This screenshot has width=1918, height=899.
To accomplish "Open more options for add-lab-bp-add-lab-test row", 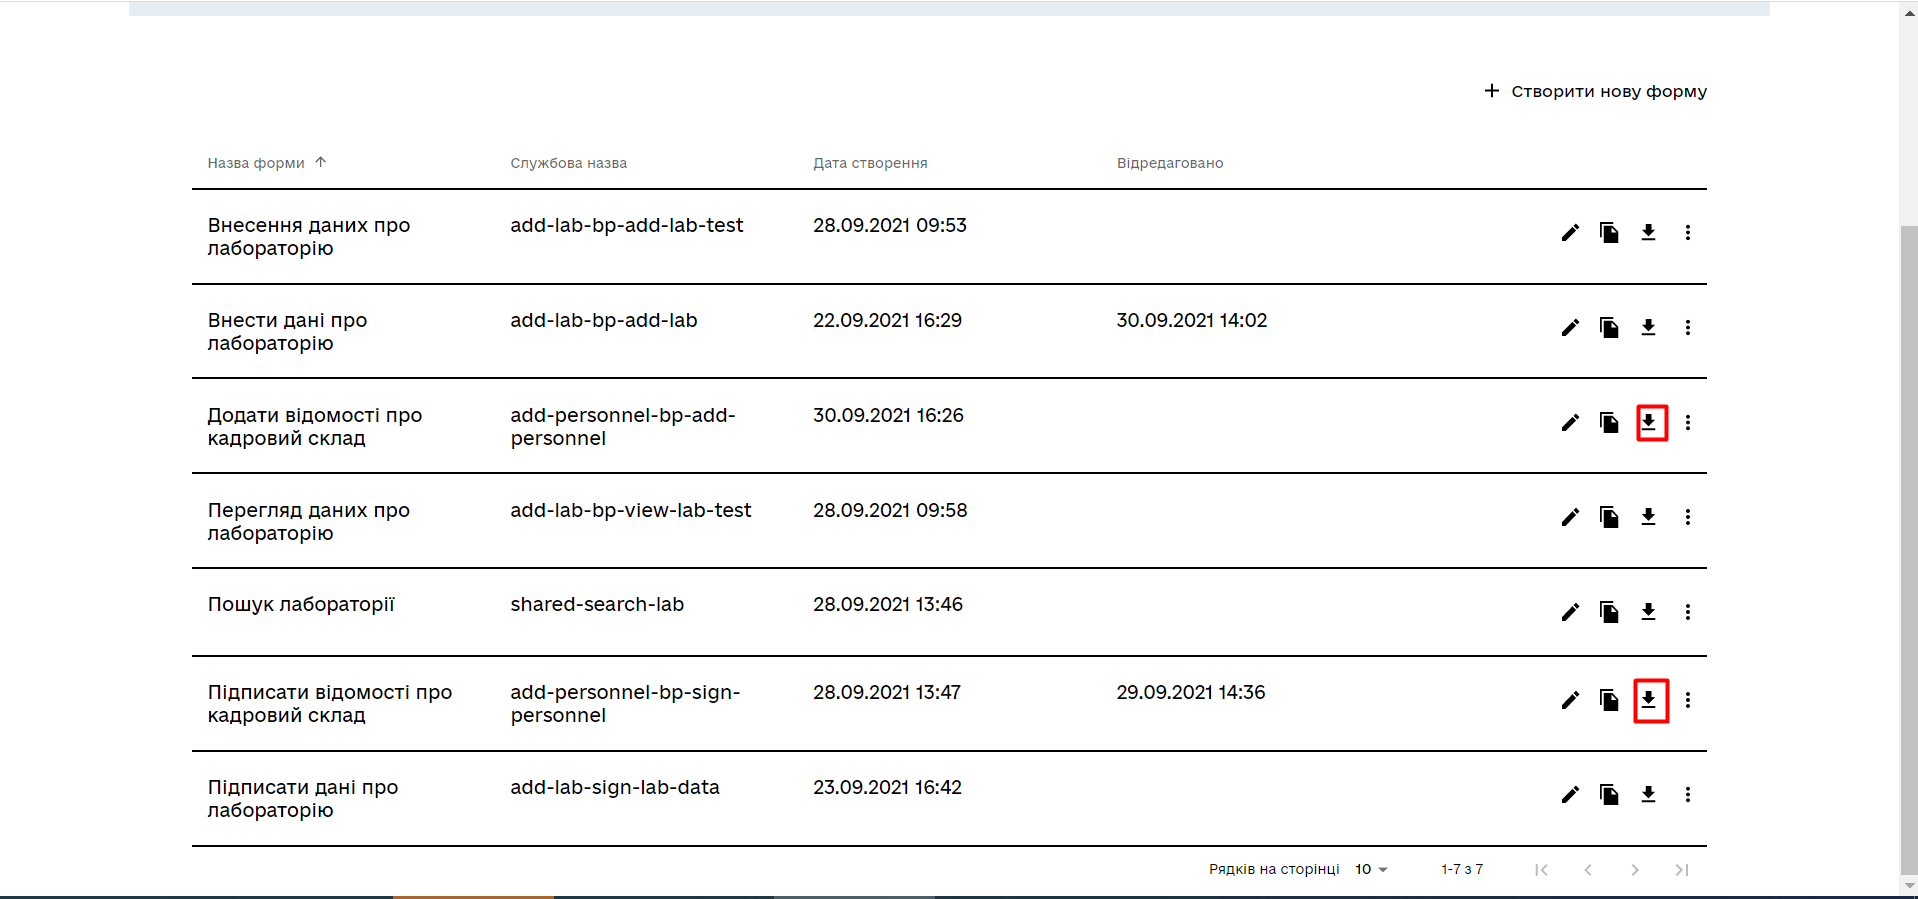I will click(1688, 233).
